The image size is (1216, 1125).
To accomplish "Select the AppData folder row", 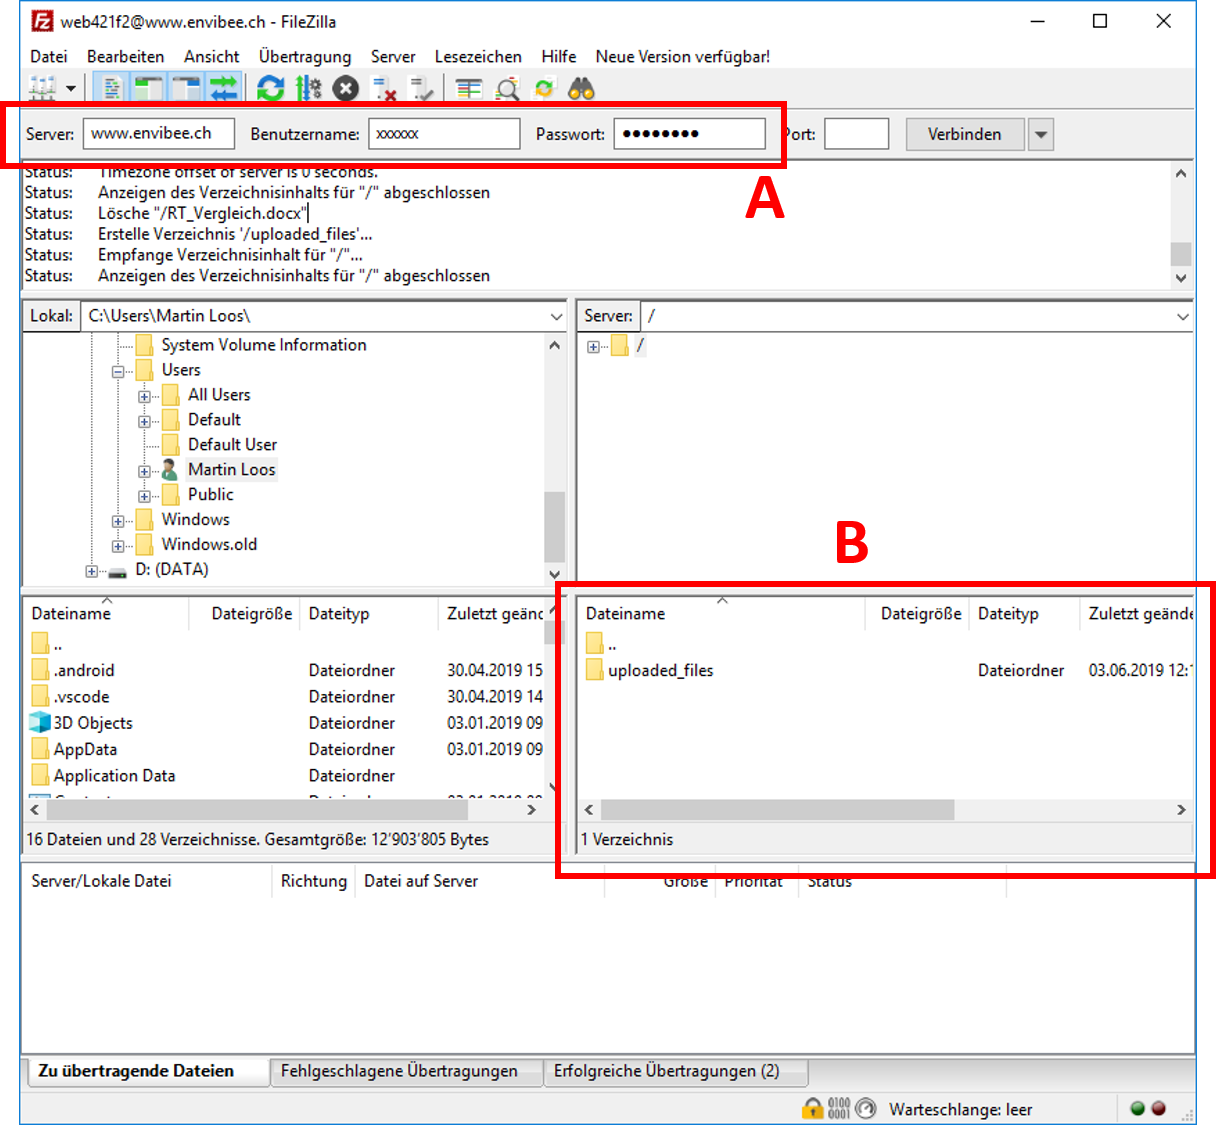I will [x=287, y=749].
